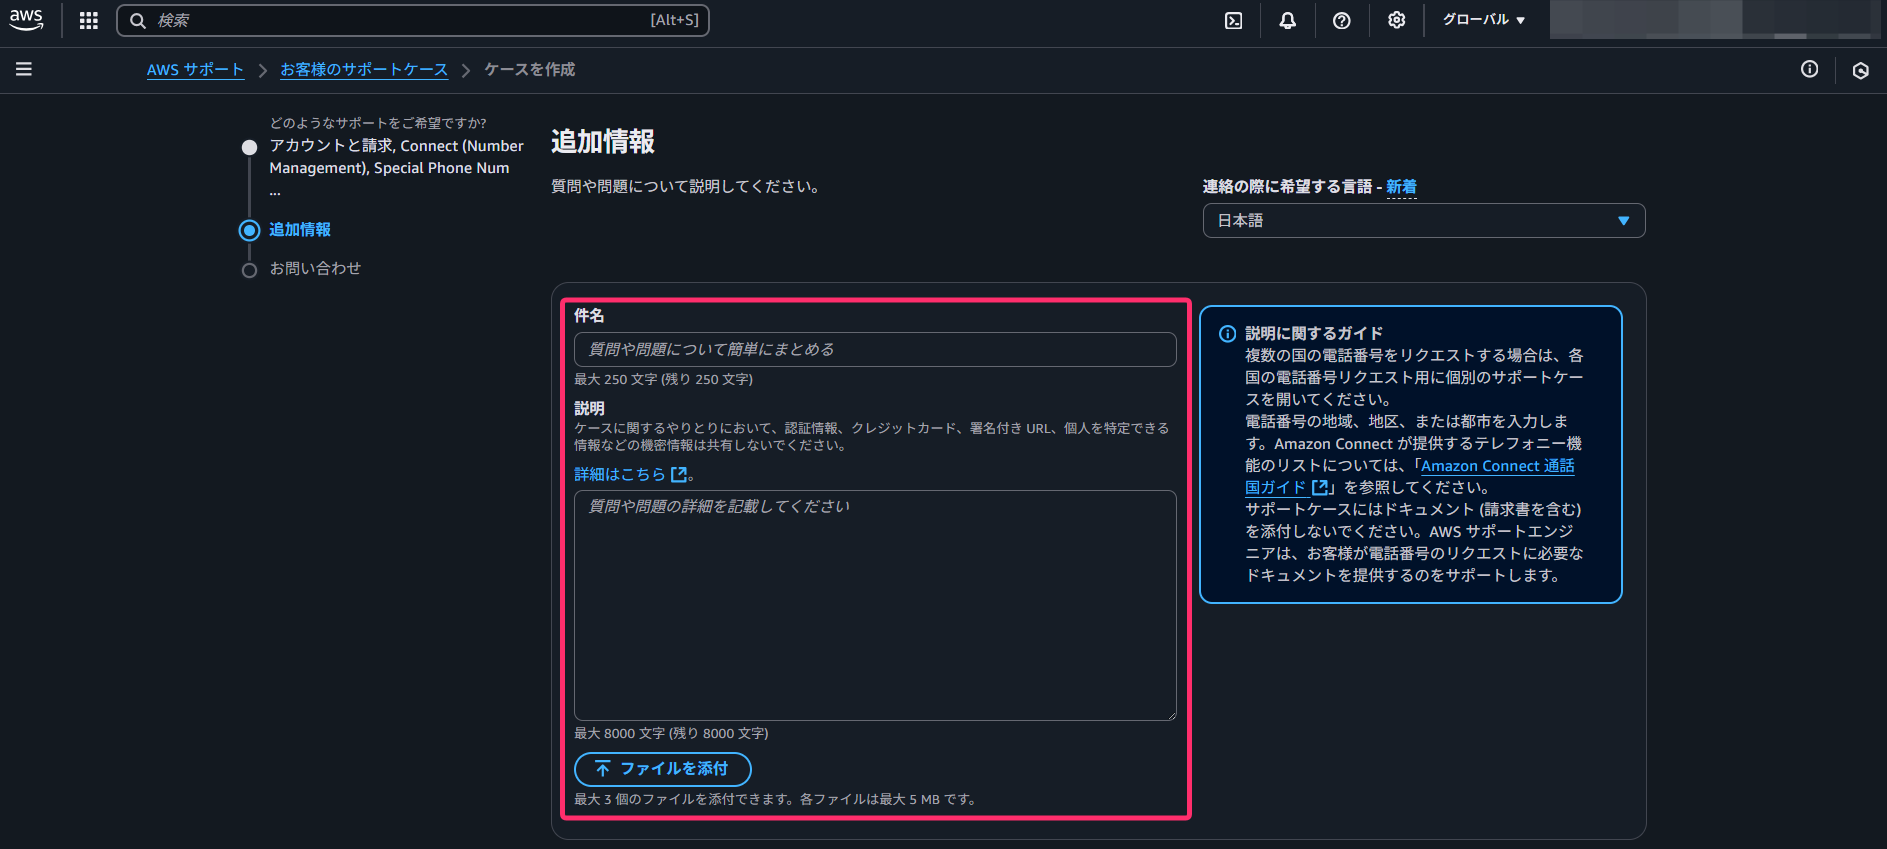Click the 最大 250 文字 counter text
The width and height of the screenshot is (1887, 849).
663,380
